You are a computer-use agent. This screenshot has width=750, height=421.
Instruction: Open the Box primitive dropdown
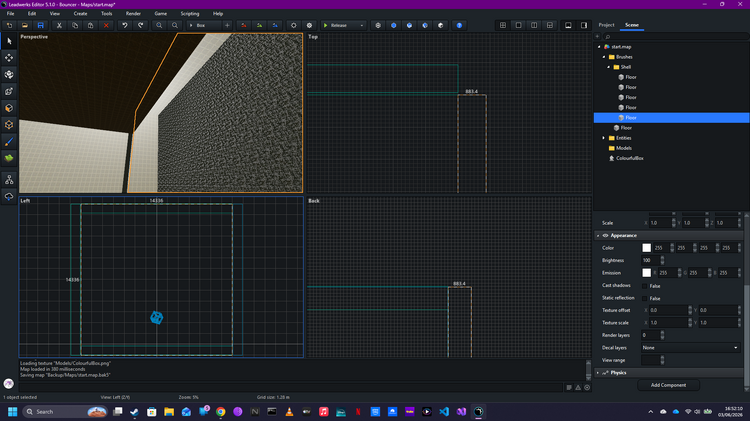point(204,25)
